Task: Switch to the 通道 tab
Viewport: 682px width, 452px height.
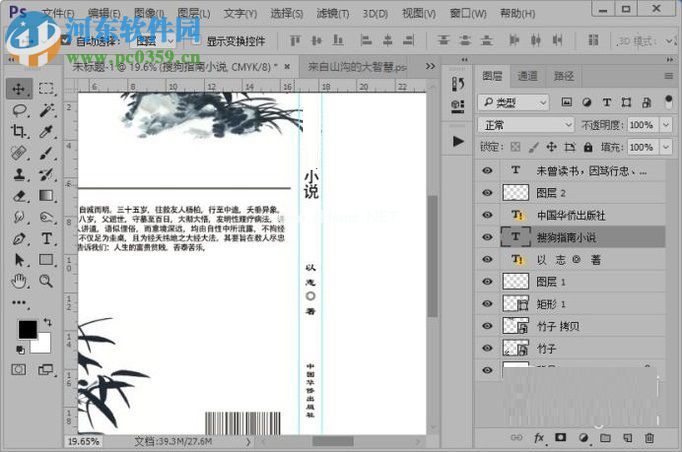Action: click(527, 77)
